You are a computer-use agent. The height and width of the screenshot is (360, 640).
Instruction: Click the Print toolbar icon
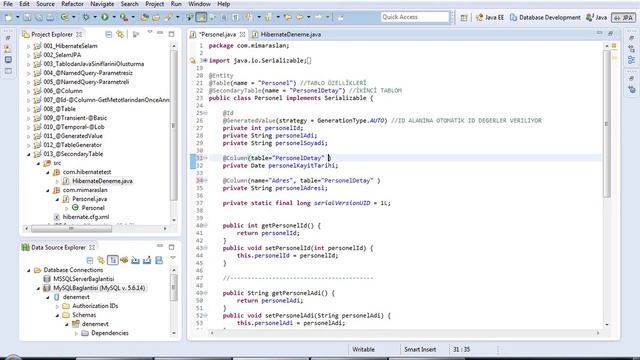50,18
